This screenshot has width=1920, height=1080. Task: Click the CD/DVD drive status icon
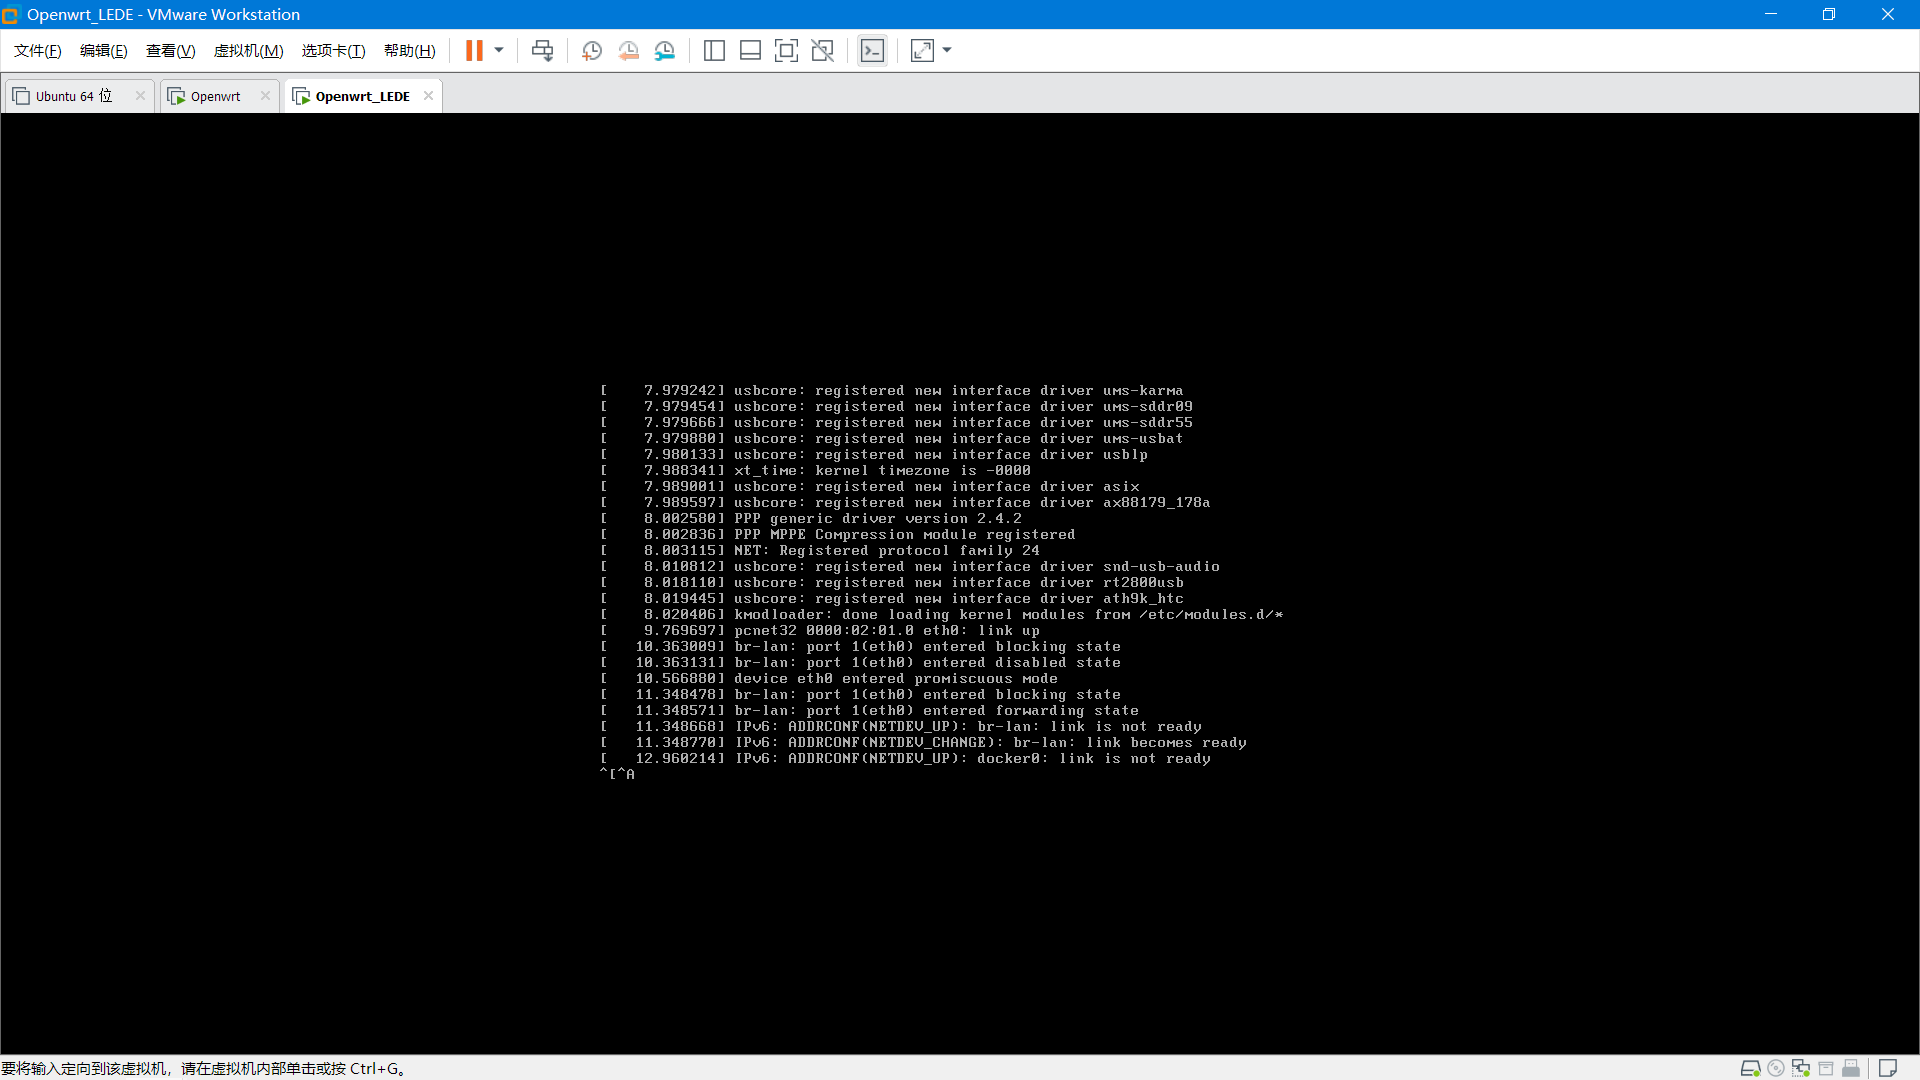point(1776,1069)
